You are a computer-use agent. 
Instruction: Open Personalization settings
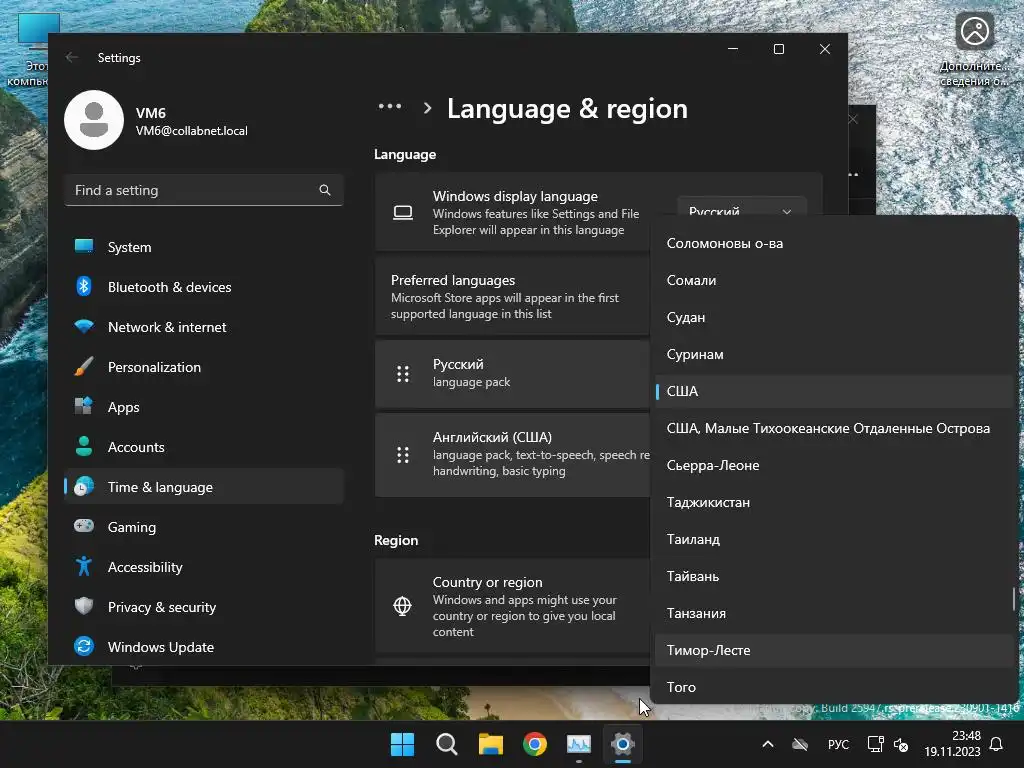[x=204, y=367]
